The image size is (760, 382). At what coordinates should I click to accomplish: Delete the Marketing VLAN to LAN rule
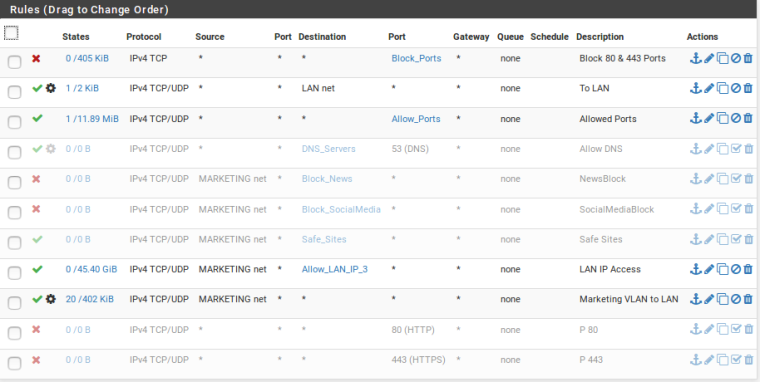tap(748, 299)
